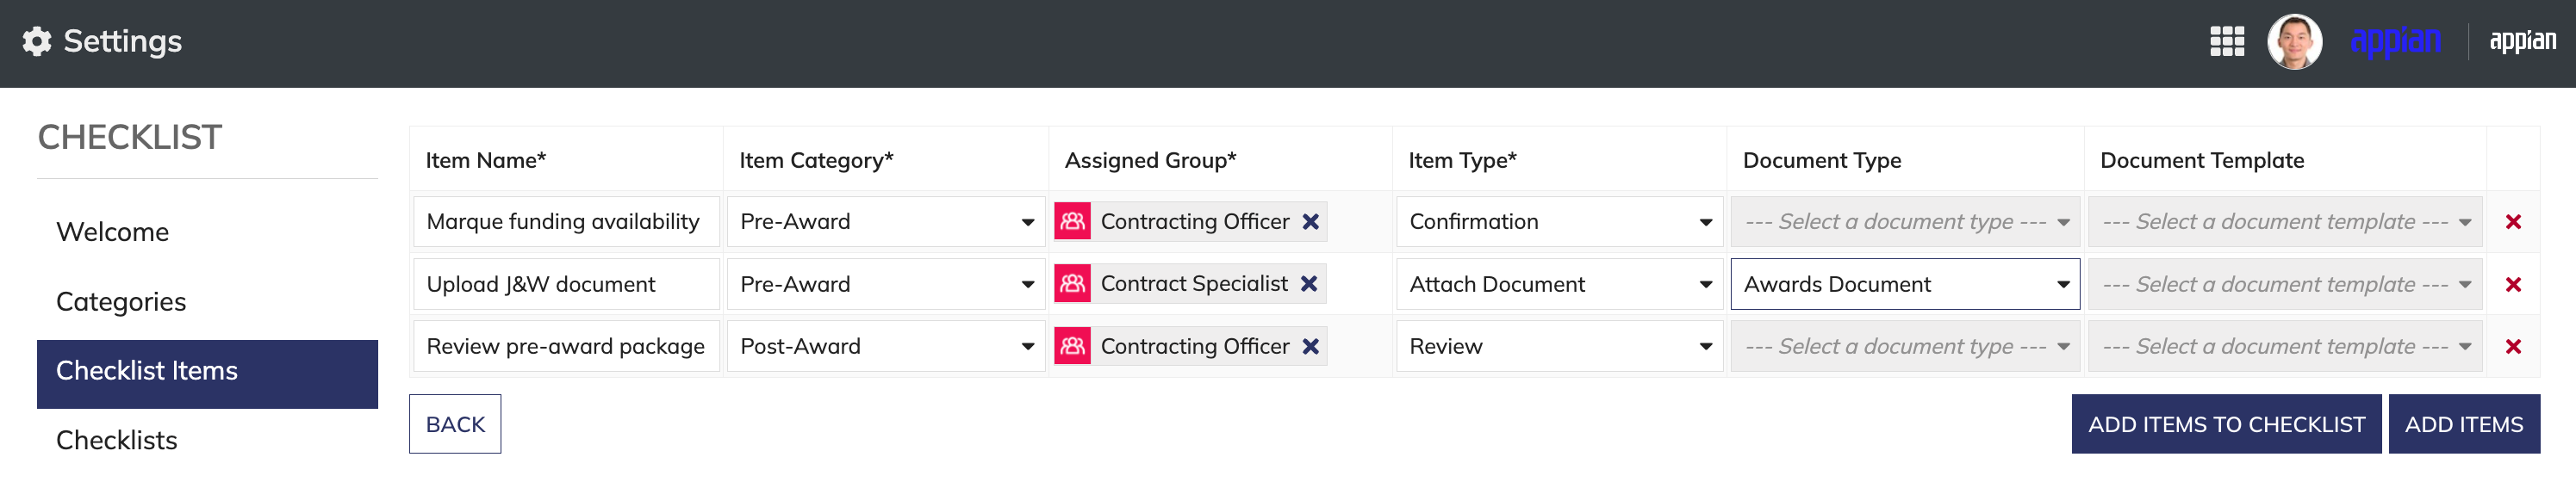Click the BACK button
This screenshot has width=2576, height=482.
(x=455, y=424)
